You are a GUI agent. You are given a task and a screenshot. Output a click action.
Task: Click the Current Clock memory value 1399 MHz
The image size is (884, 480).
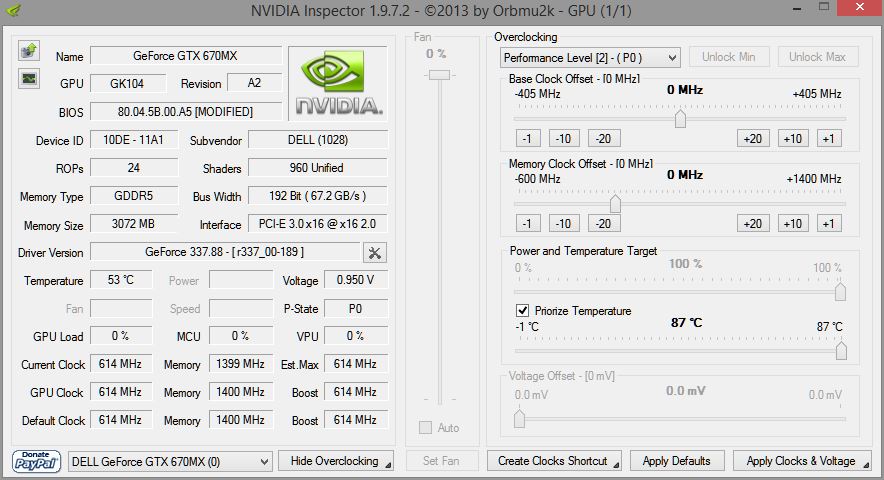click(x=241, y=364)
